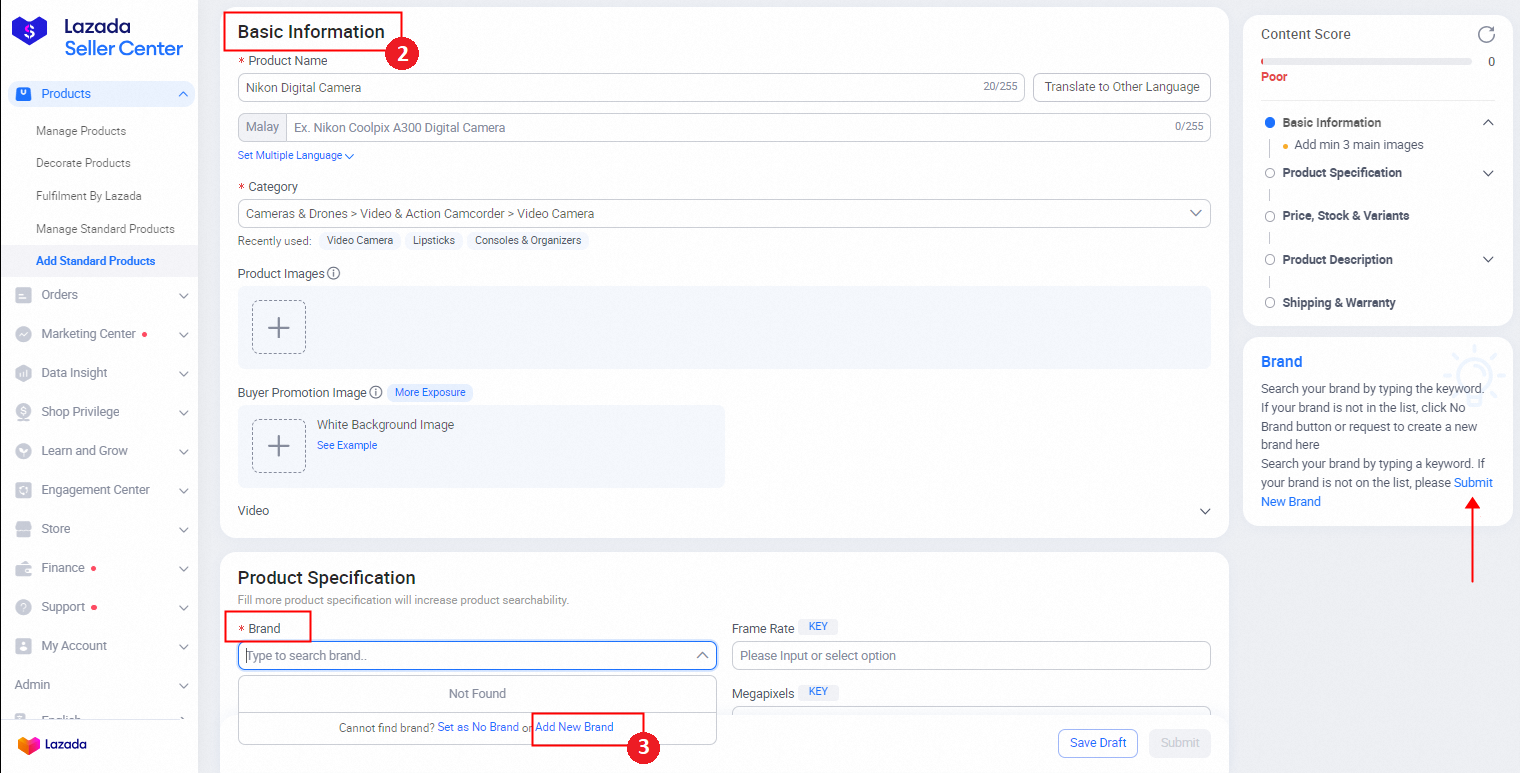Screen dimensions: 1520x782
Task: Click the plus box to add product images
Action: (x=279, y=327)
